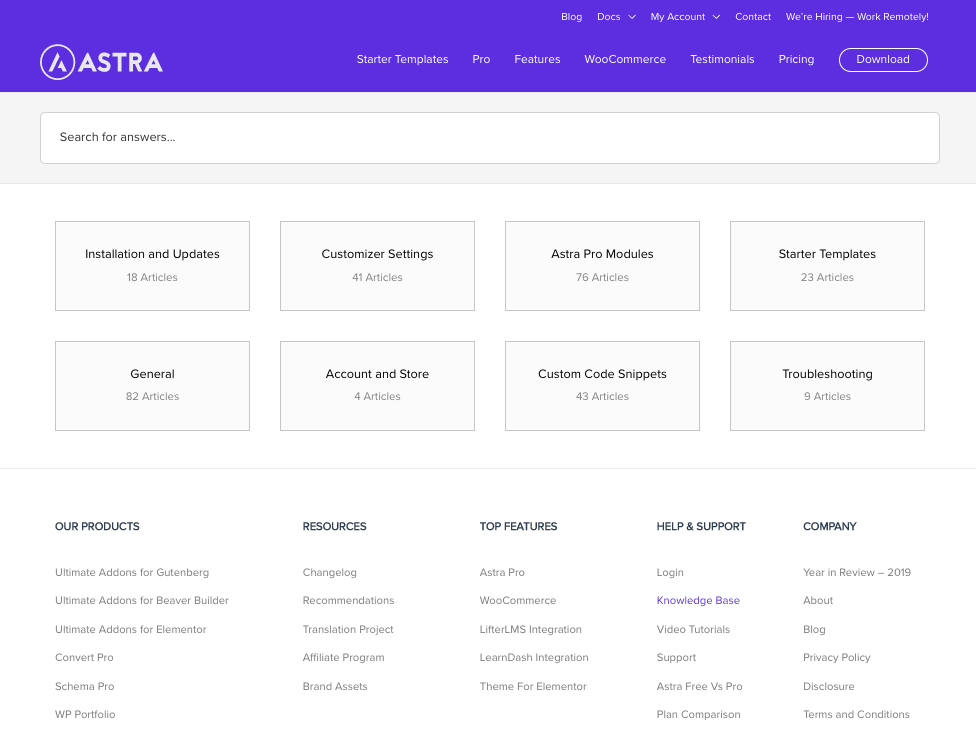Open the Features menu item
The image size is (976, 756).
[x=537, y=59]
